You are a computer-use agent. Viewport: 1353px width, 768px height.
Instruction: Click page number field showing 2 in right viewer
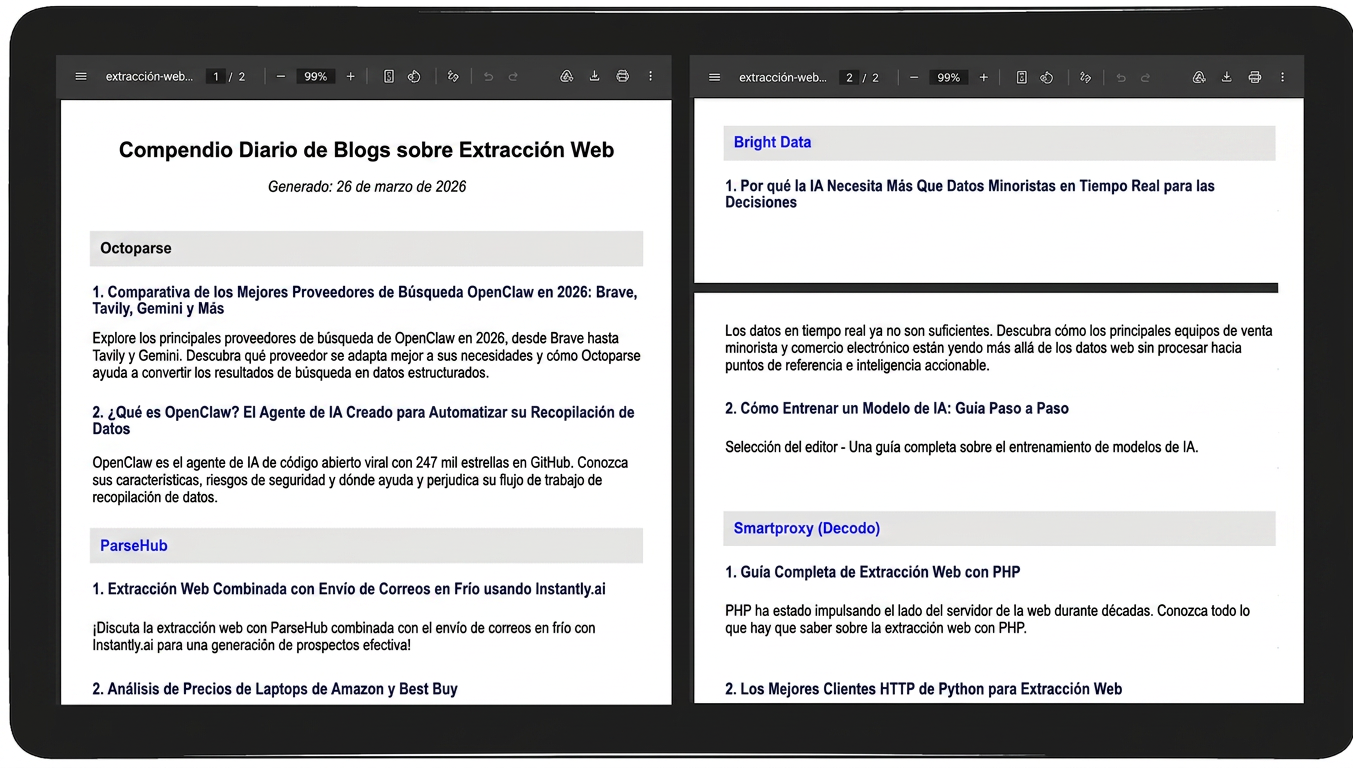click(x=849, y=77)
